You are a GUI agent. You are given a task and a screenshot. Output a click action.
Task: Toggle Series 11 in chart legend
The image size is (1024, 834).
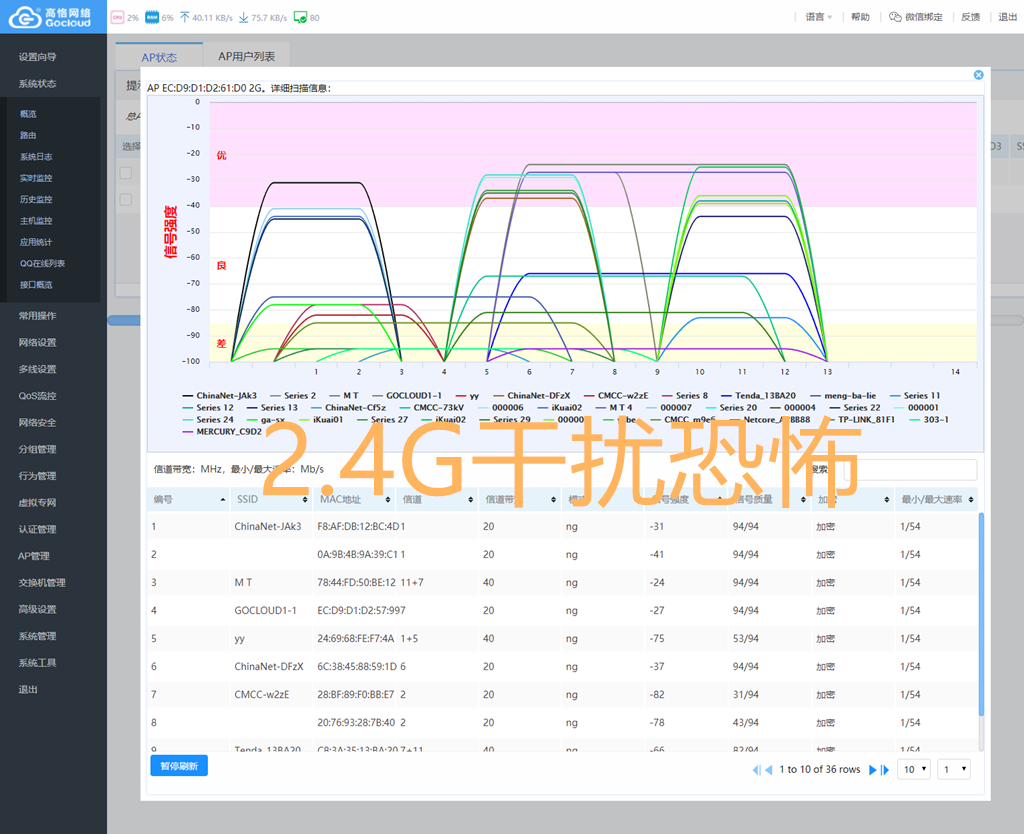915,396
